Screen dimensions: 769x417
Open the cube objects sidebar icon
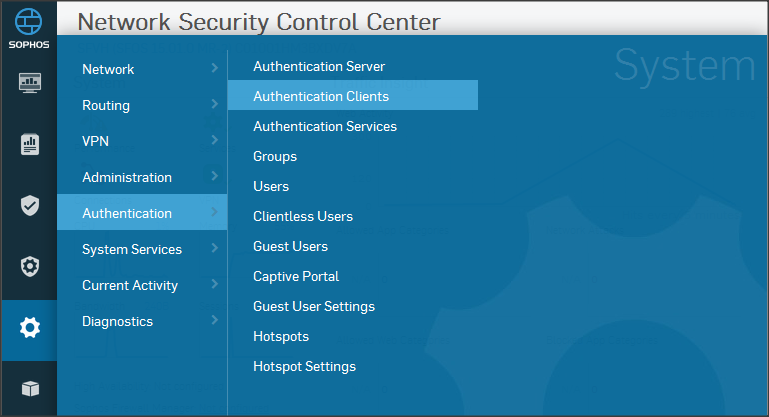[29, 388]
